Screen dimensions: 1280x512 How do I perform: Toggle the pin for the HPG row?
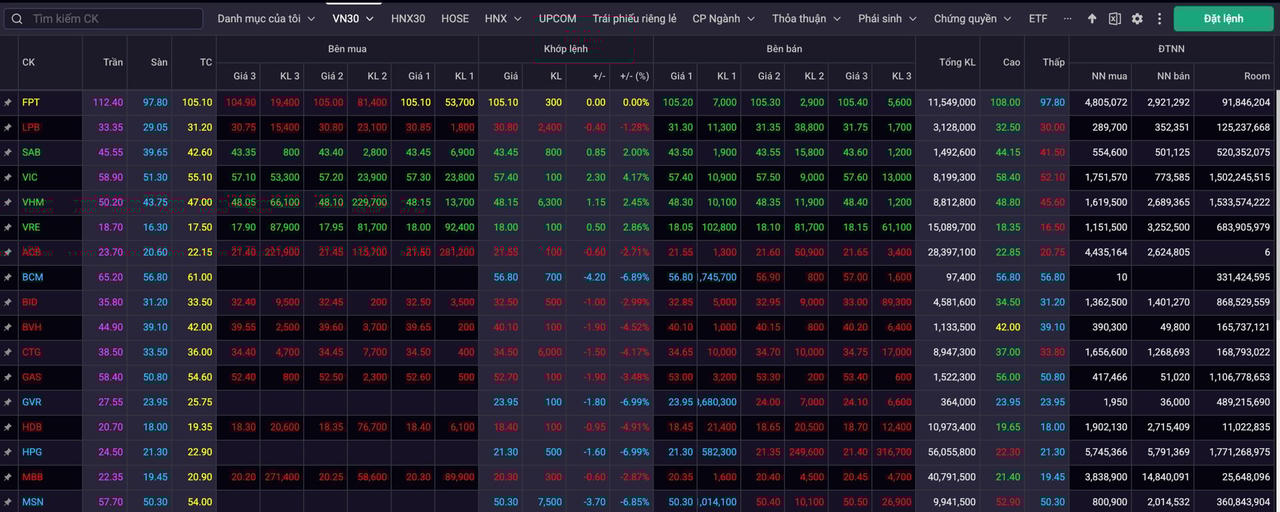pos(8,452)
